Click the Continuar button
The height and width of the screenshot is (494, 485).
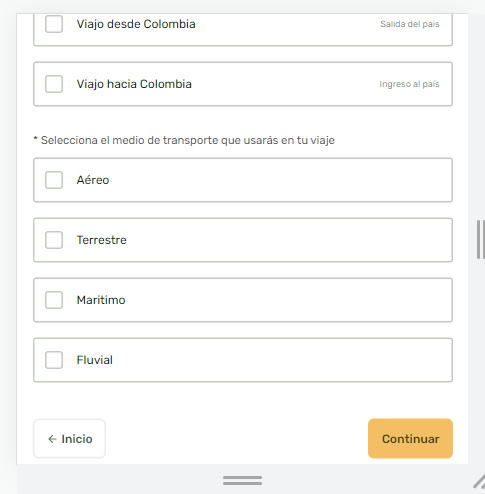tap(410, 439)
